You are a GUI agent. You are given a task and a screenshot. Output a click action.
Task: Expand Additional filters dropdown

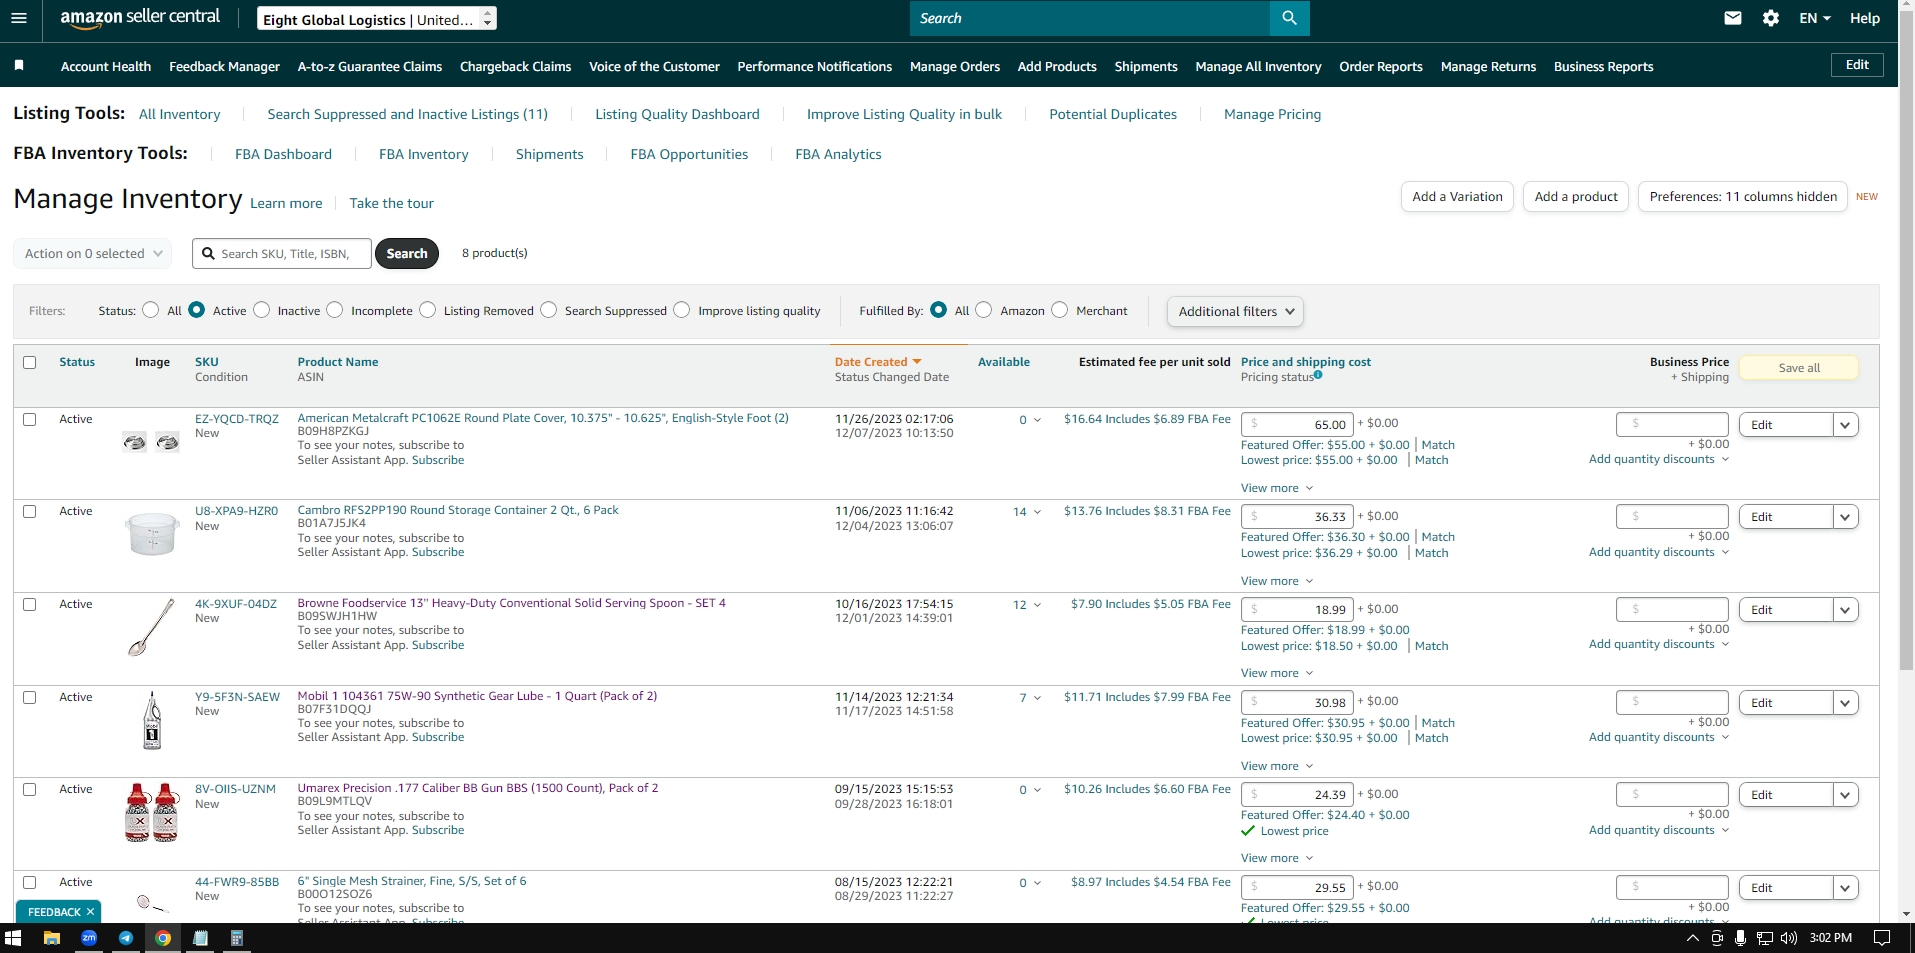(1235, 311)
